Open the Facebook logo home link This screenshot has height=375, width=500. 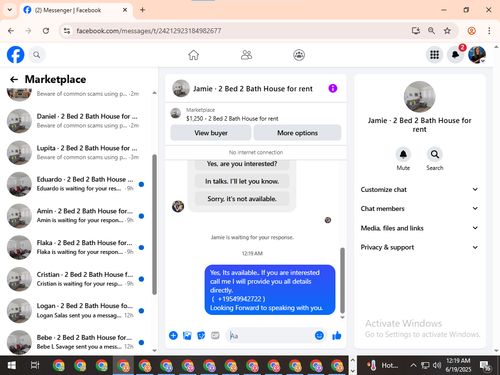pyautogui.click(x=16, y=55)
